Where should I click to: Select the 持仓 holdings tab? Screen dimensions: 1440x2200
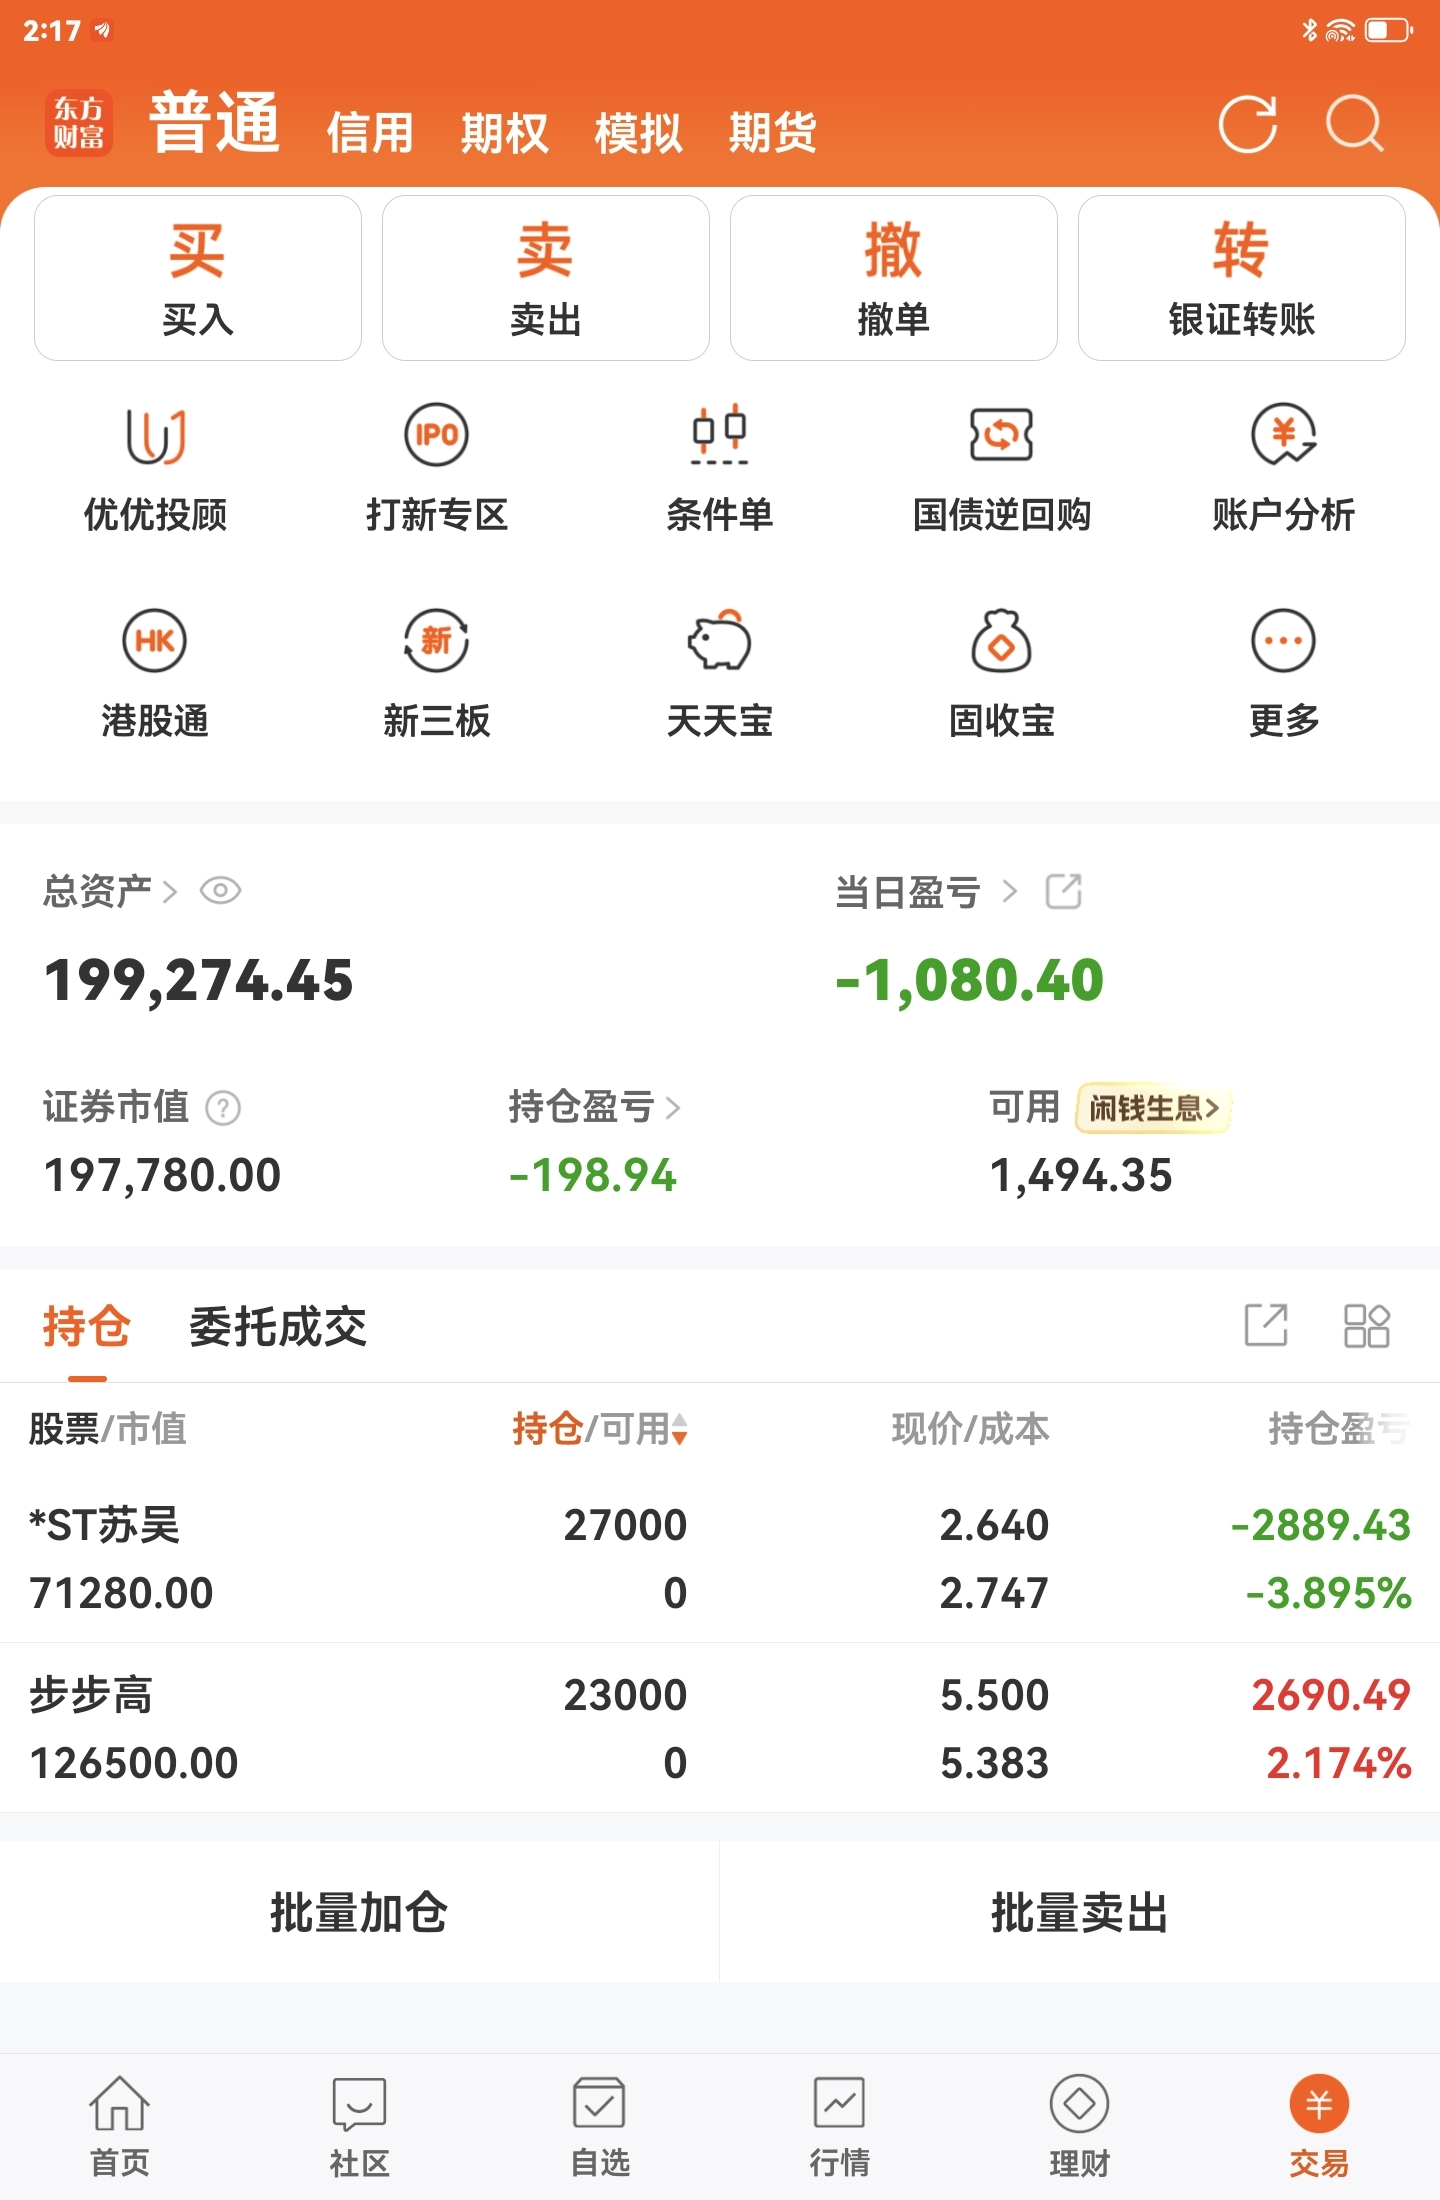tap(87, 1327)
